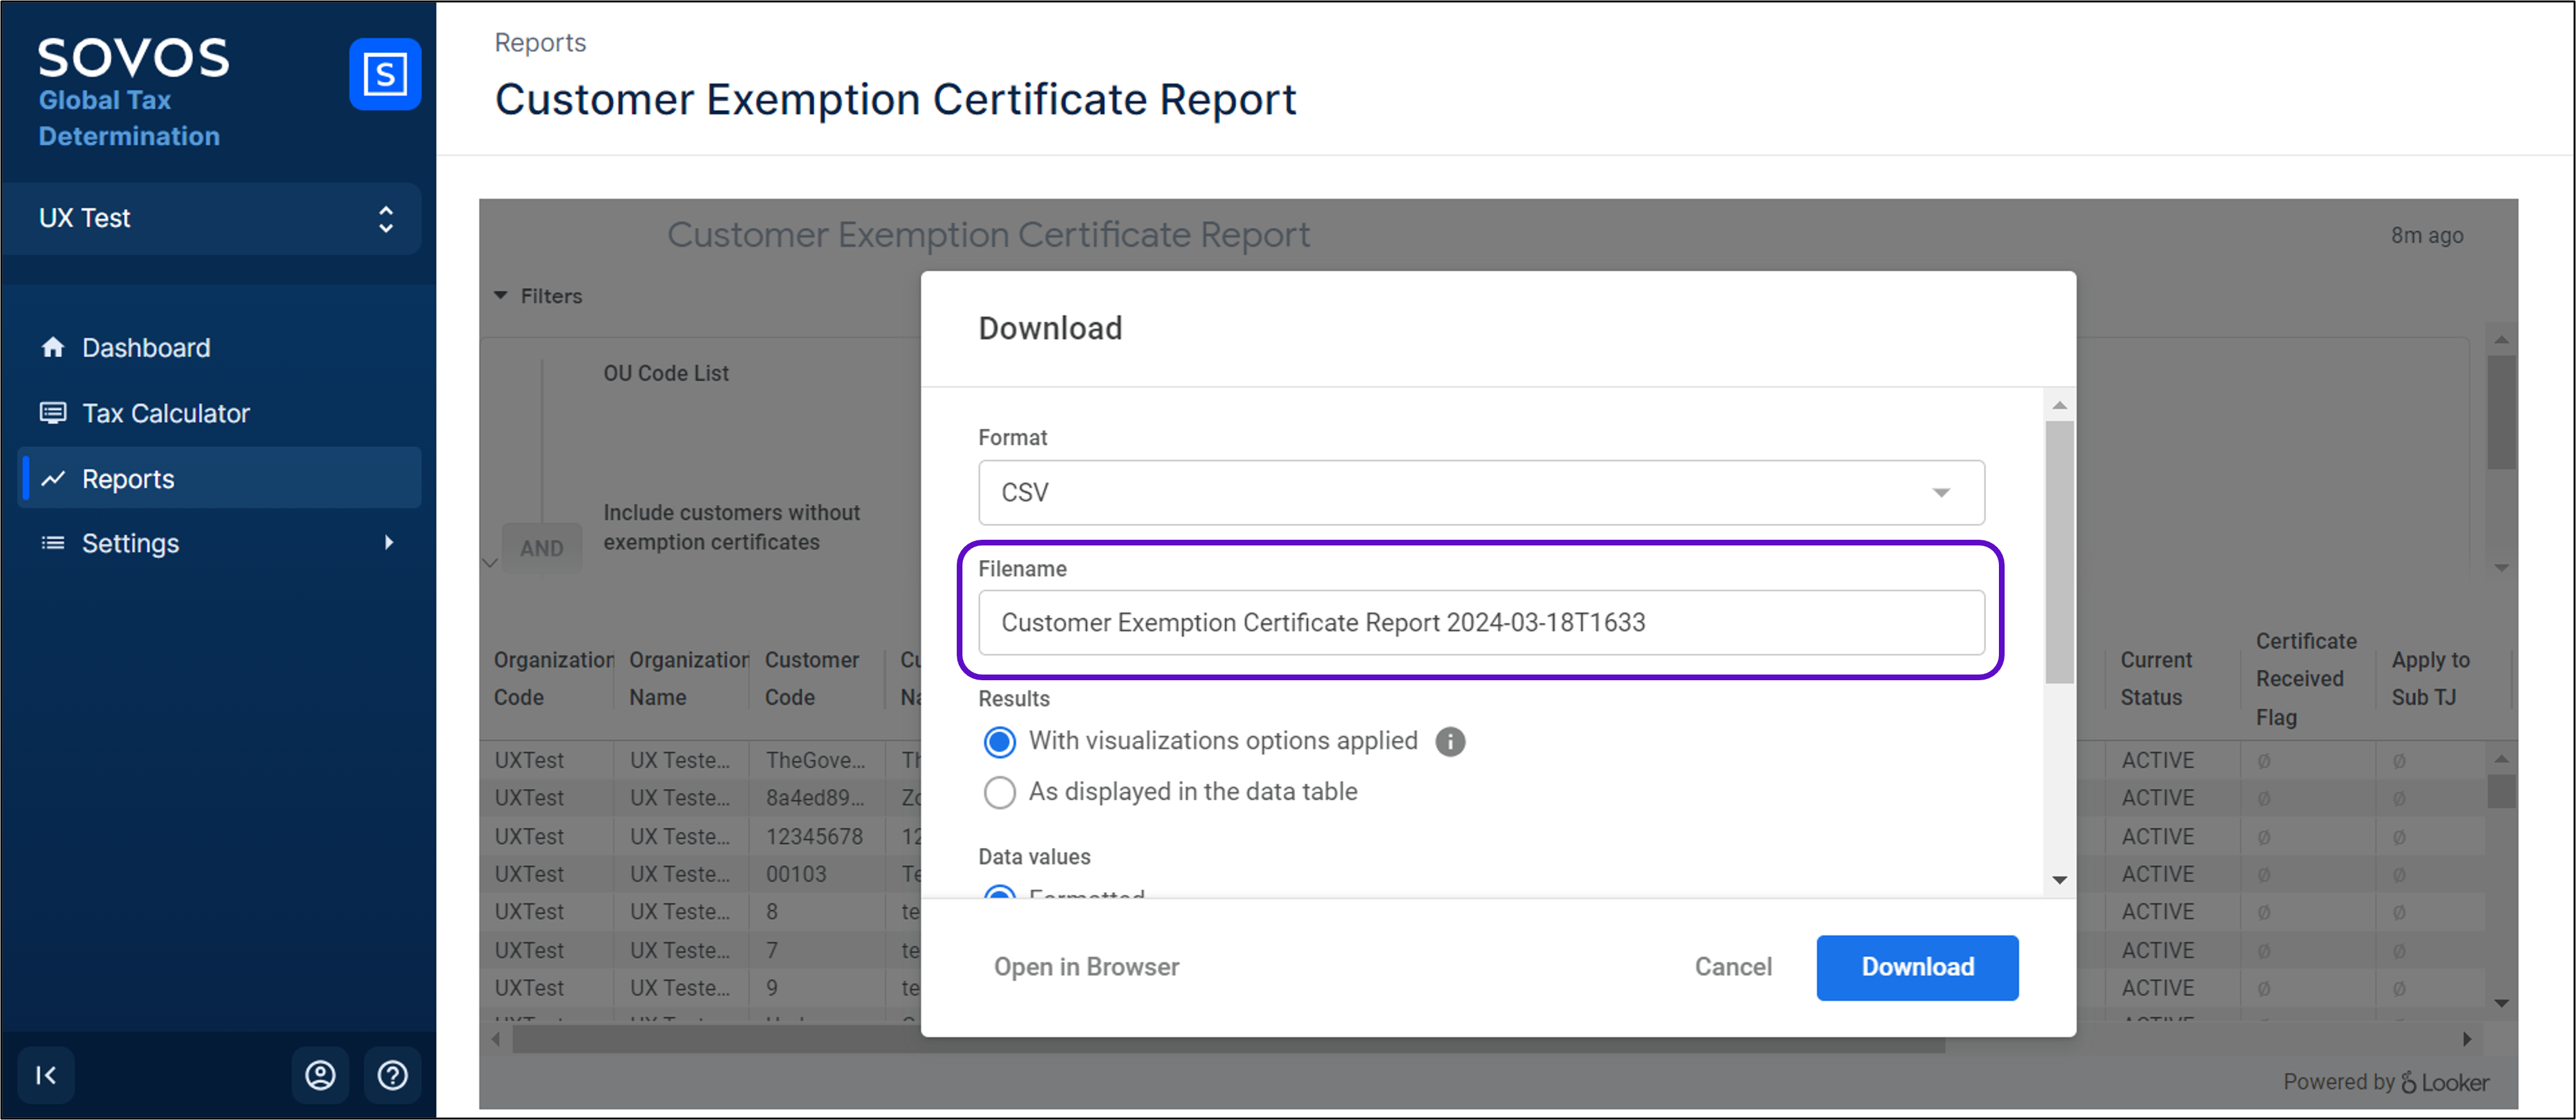Click Open in Browser
2576x1120 pixels.
coord(1086,967)
